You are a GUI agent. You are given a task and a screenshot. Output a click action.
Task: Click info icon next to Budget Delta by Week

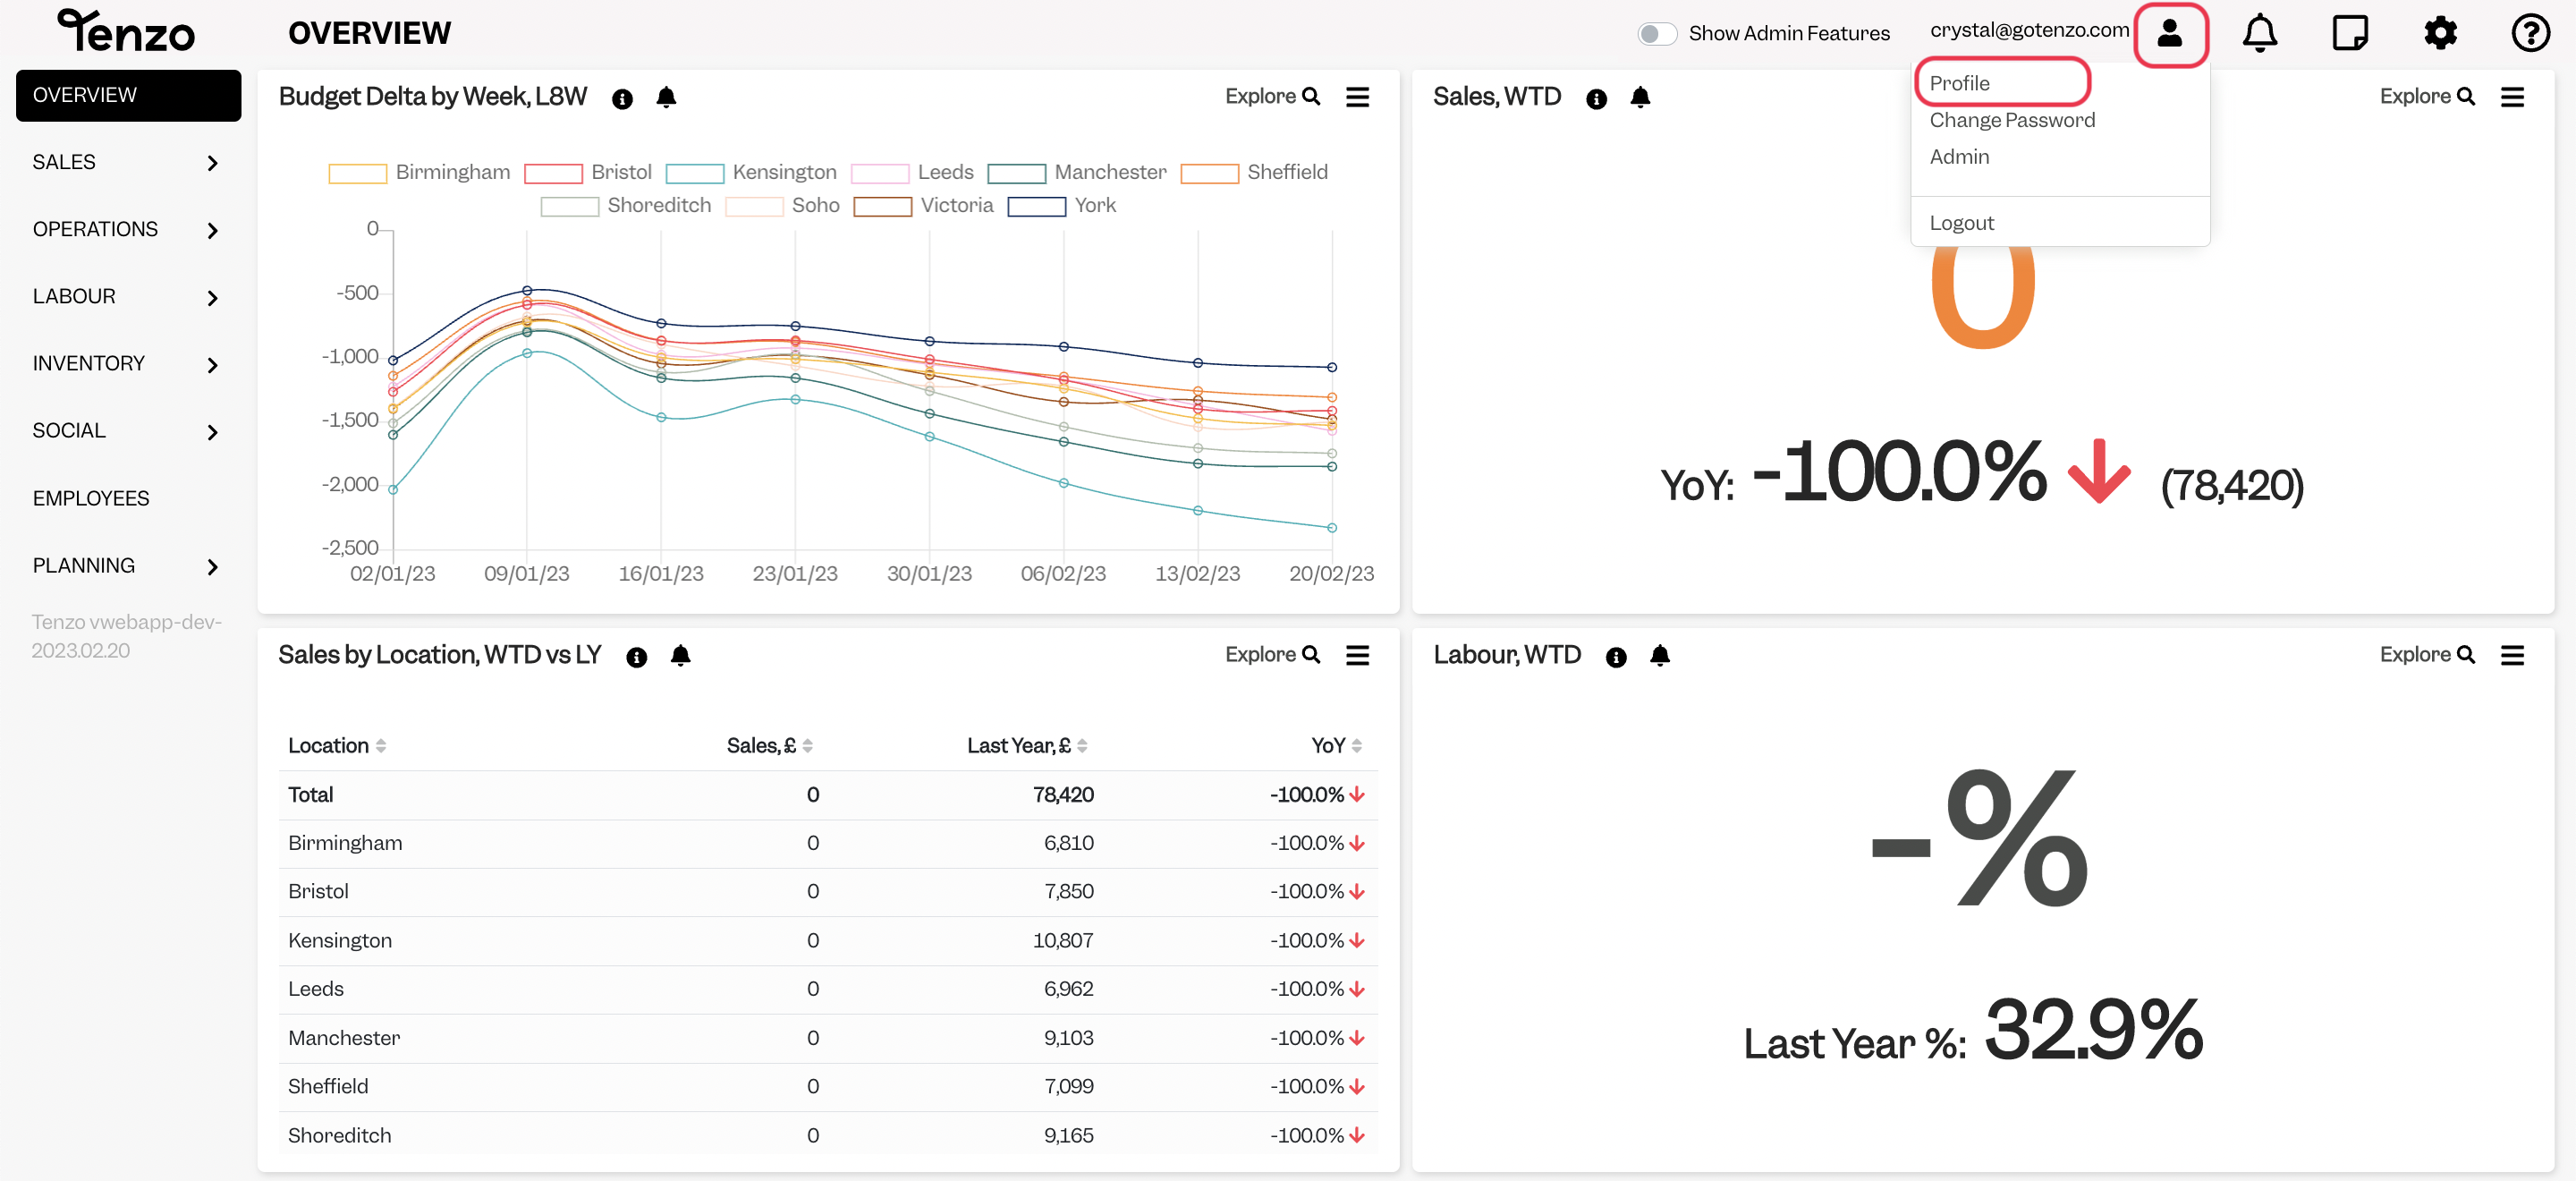point(622,98)
